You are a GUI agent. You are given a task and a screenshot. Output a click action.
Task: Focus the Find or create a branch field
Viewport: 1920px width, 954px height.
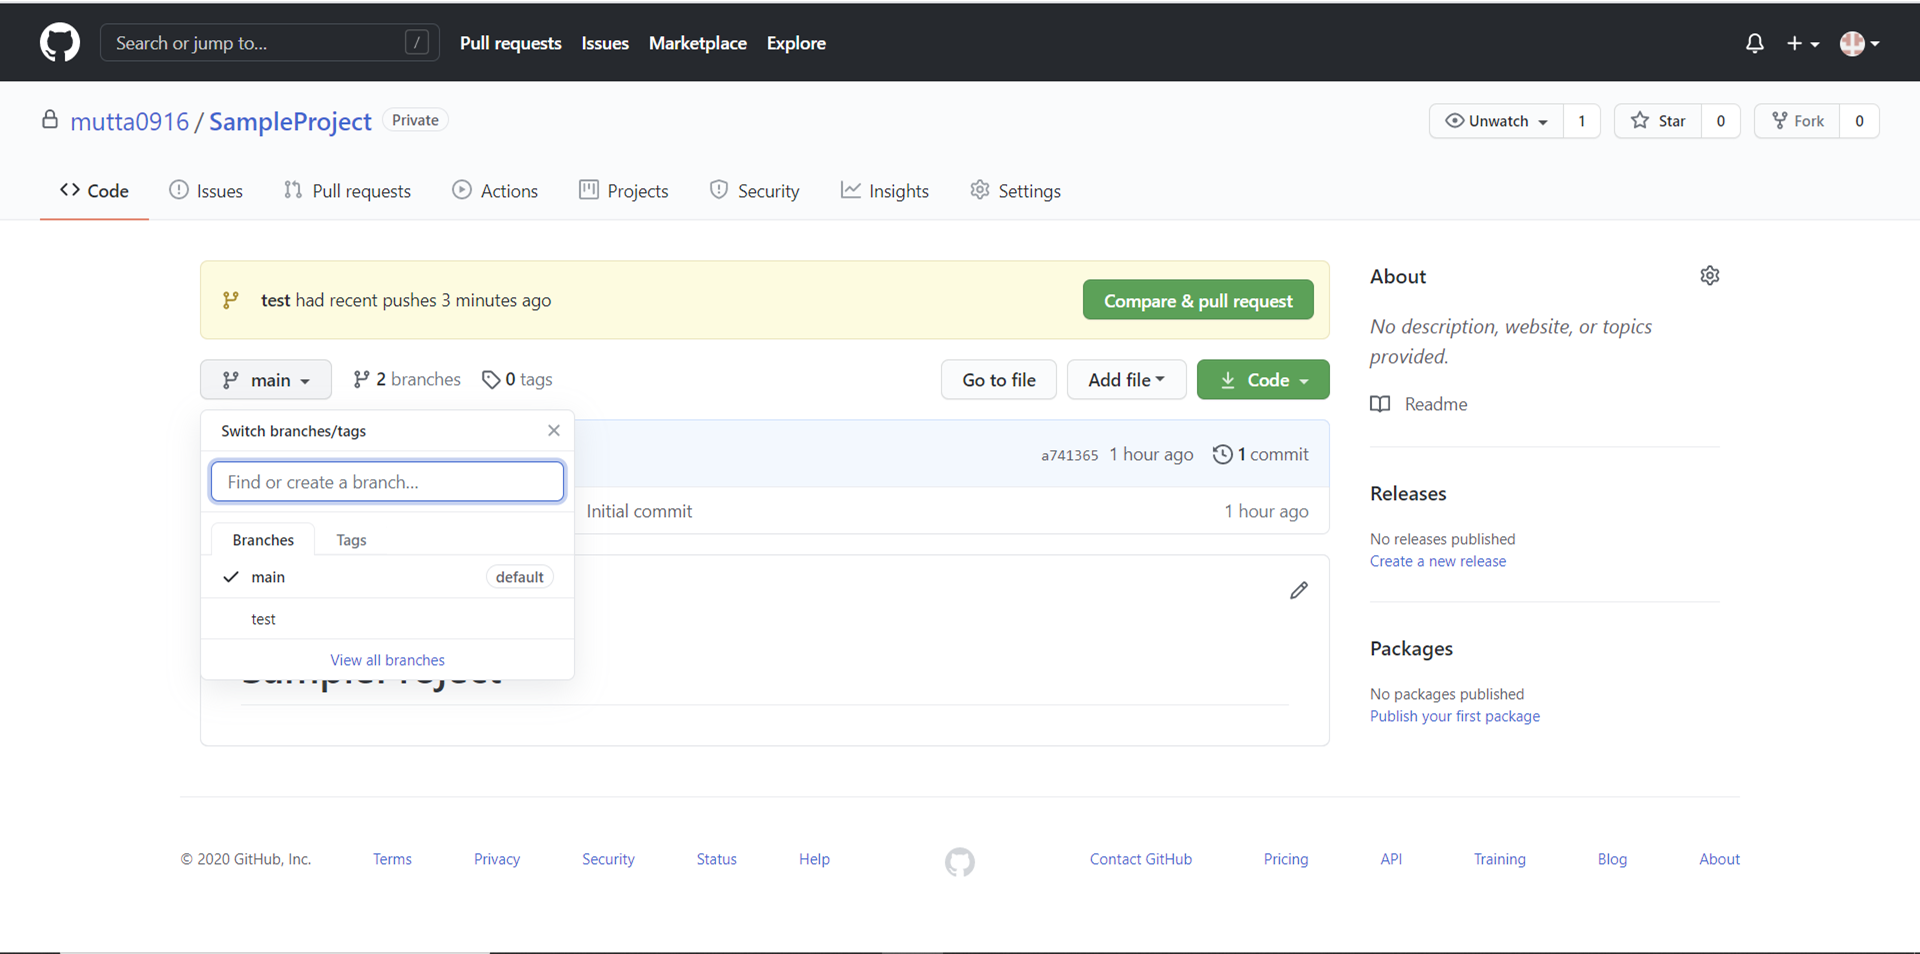tap(387, 482)
